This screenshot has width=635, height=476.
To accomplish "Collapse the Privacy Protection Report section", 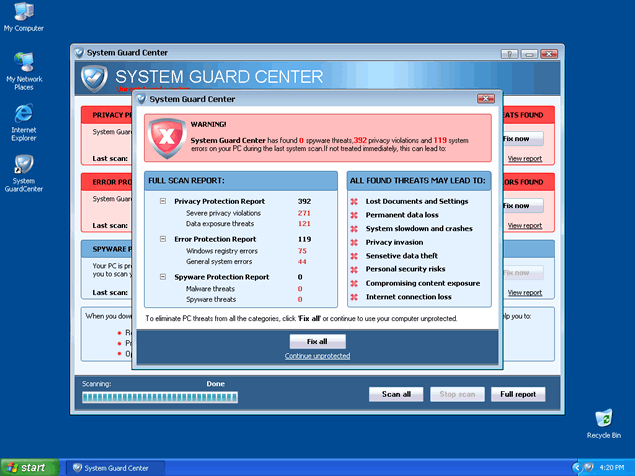I will point(162,201).
